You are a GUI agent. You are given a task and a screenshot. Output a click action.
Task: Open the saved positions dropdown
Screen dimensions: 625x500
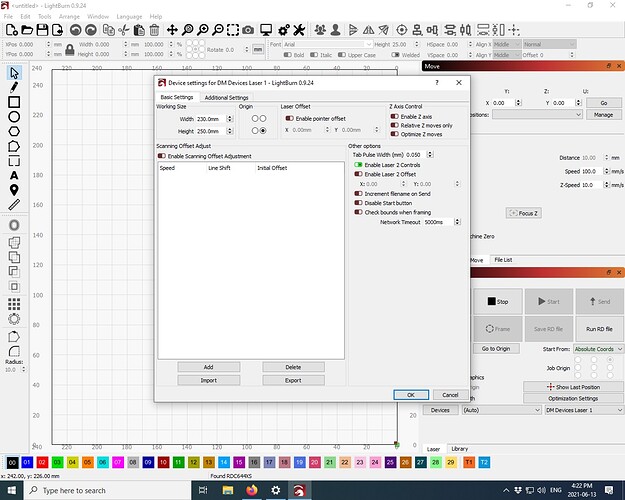537,114
